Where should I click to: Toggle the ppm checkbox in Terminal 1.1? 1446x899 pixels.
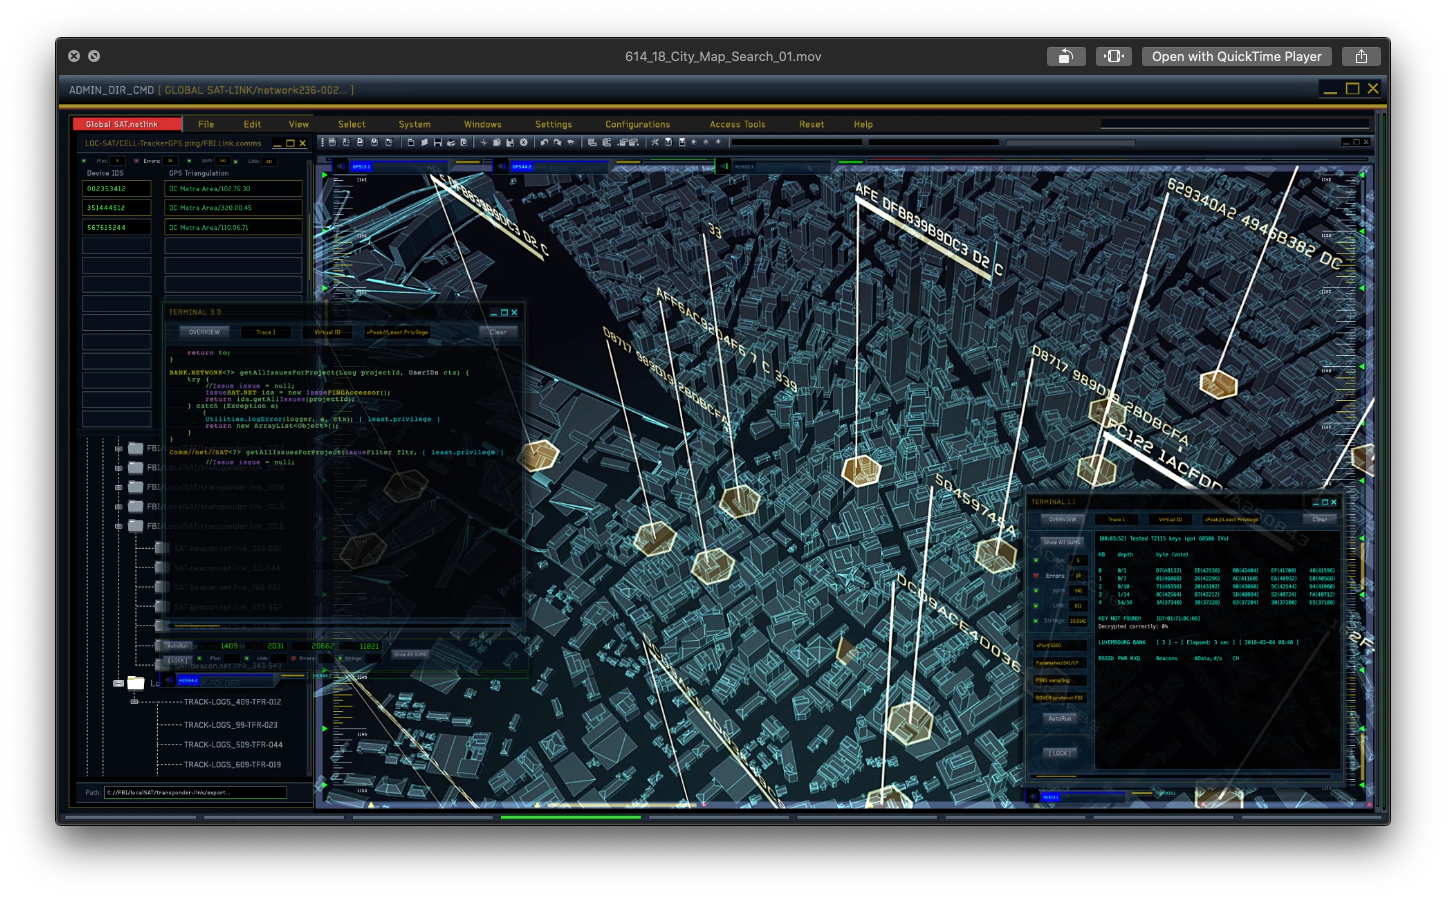[x=1036, y=591]
